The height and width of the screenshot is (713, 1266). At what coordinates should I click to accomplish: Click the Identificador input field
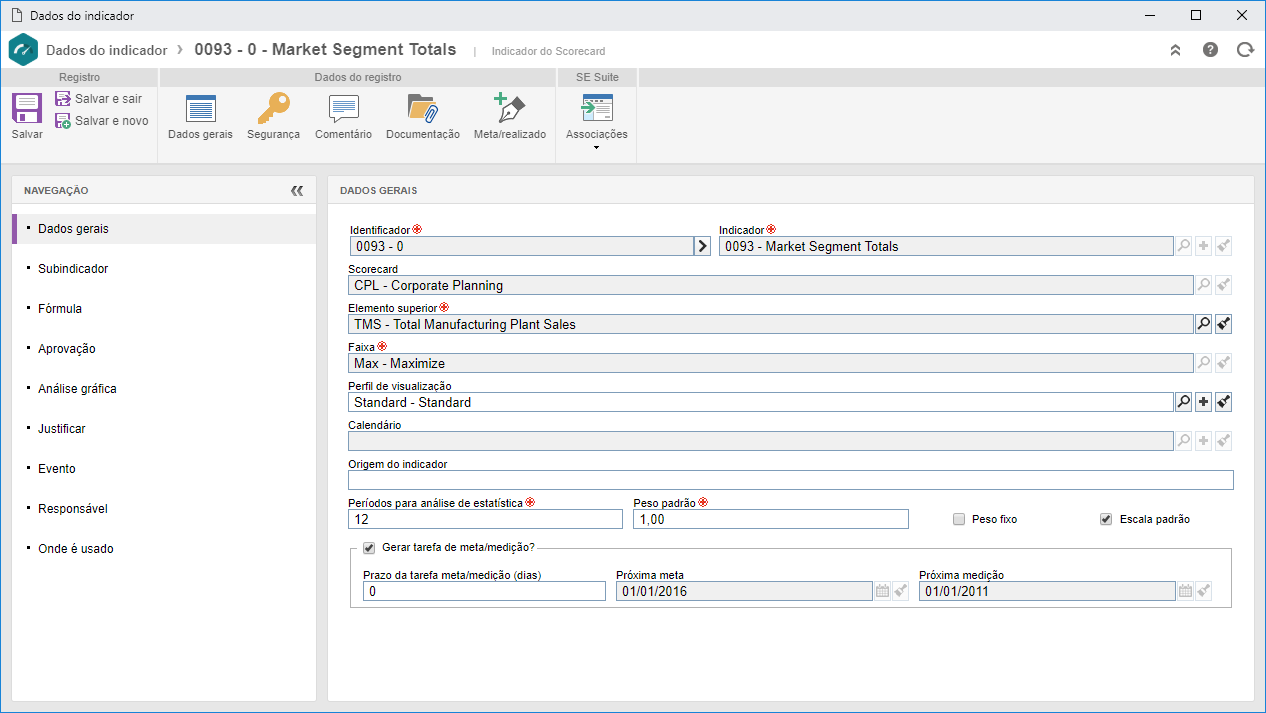[x=521, y=246]
